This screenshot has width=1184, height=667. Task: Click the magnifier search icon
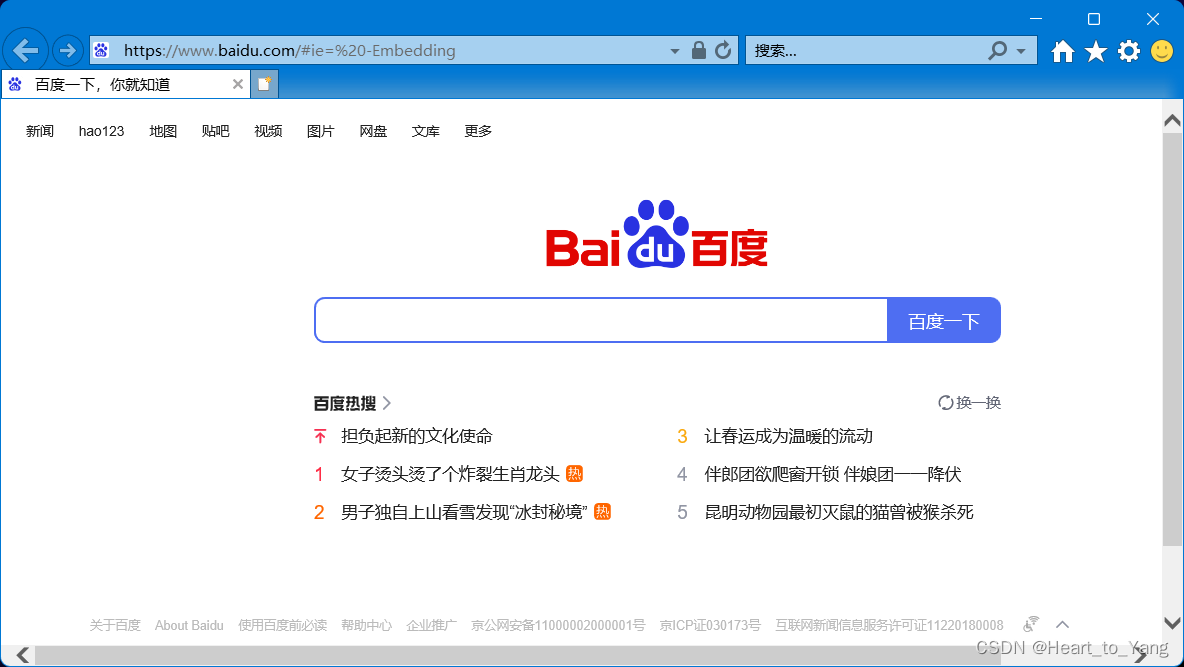pos(997,51)
